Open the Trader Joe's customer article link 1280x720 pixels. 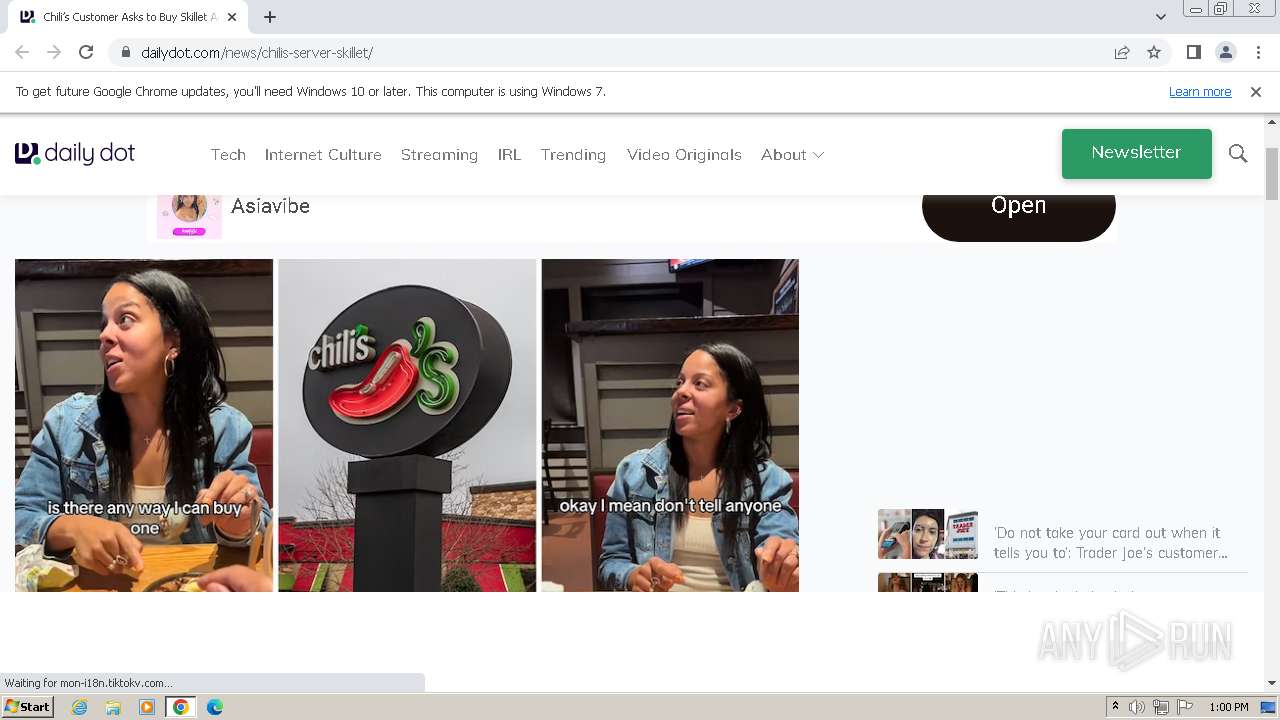coord(1110,542)
